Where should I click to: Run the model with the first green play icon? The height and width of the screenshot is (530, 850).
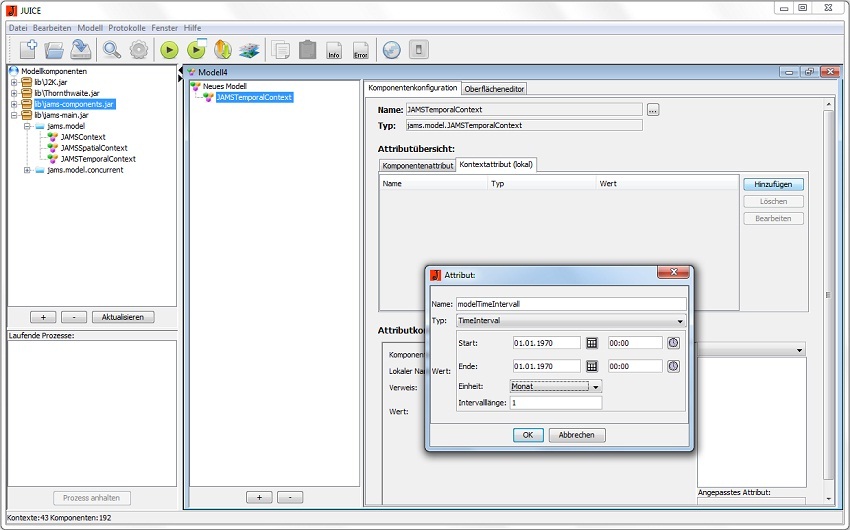[x=169, y=49]
